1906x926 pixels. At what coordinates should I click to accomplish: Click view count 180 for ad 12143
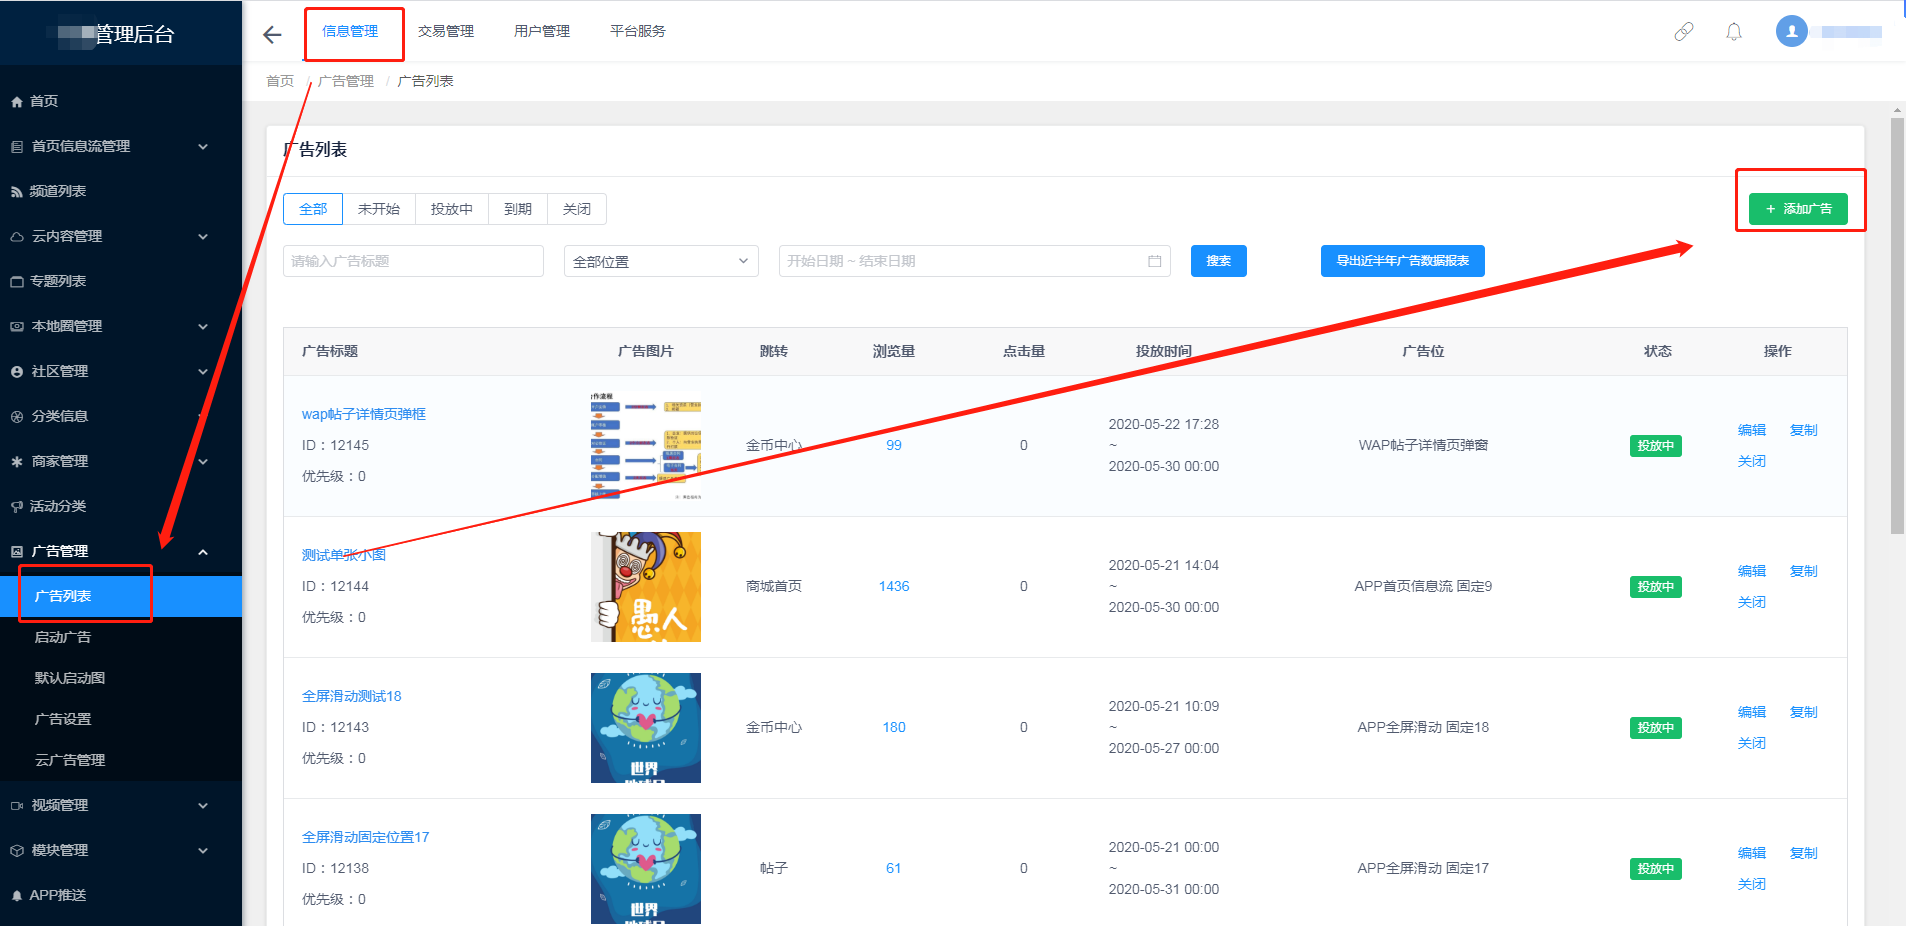894,727
